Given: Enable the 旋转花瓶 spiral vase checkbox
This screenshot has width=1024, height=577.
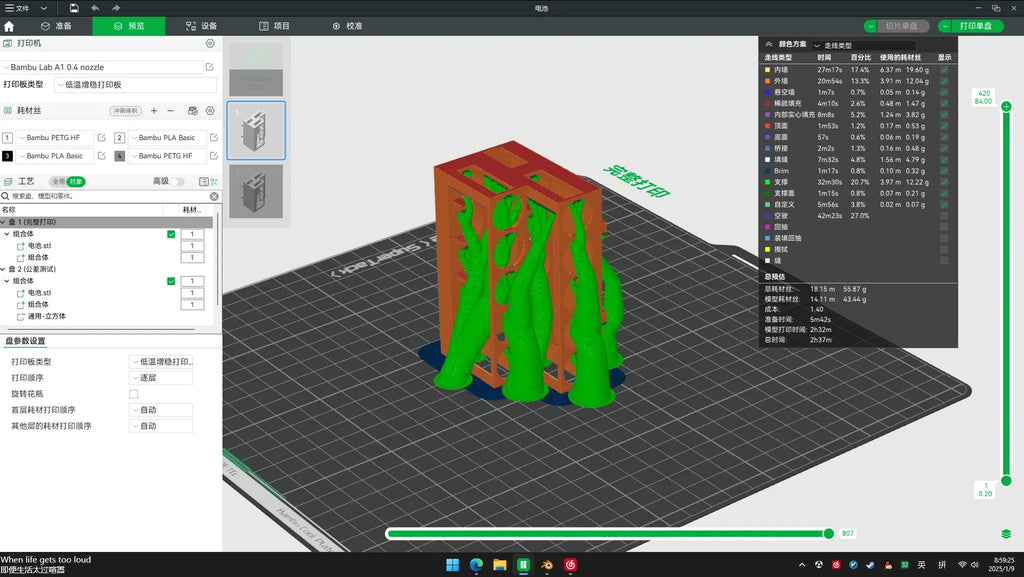Looking at the screenshot, I should point(134,394).
